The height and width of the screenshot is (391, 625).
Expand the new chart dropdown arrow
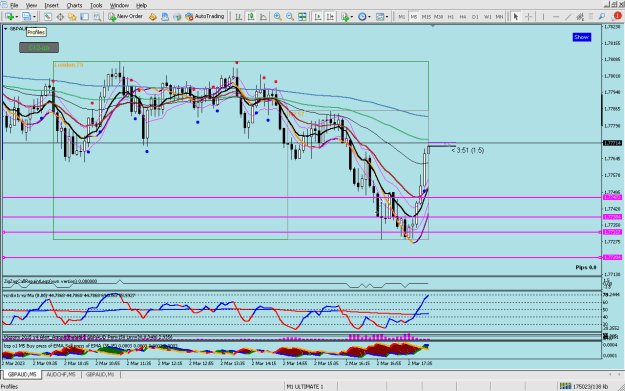point(16,17)
